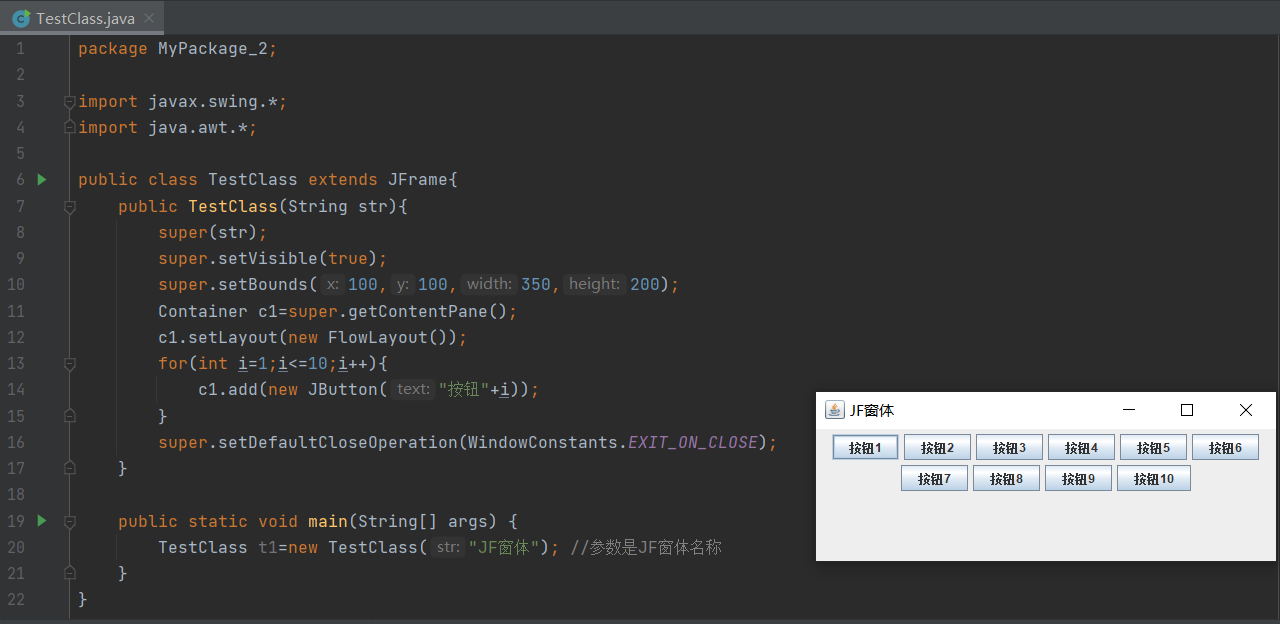Image resolution: width=1280 pixels, height=624 pixels.
Task: Click the 'text:' parameter hint on line 14
Action: [413, 389]
